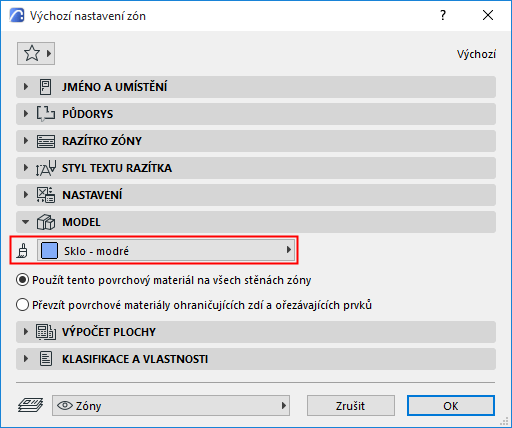
Task: Toggle the eye icon in Zóny layer
Action: [x=65, y=405]
